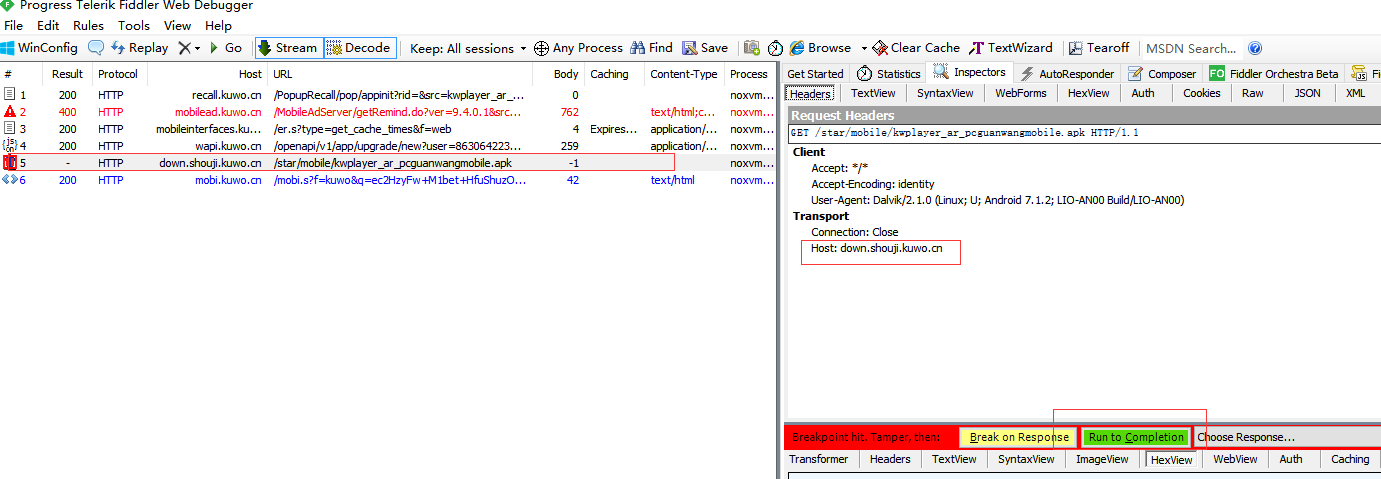Viewport: 1381px width, 479px height.
Task: Select session 2 mobilead.kuwo.cn error row
Action: pyautogui.click(x=388, y=112)
